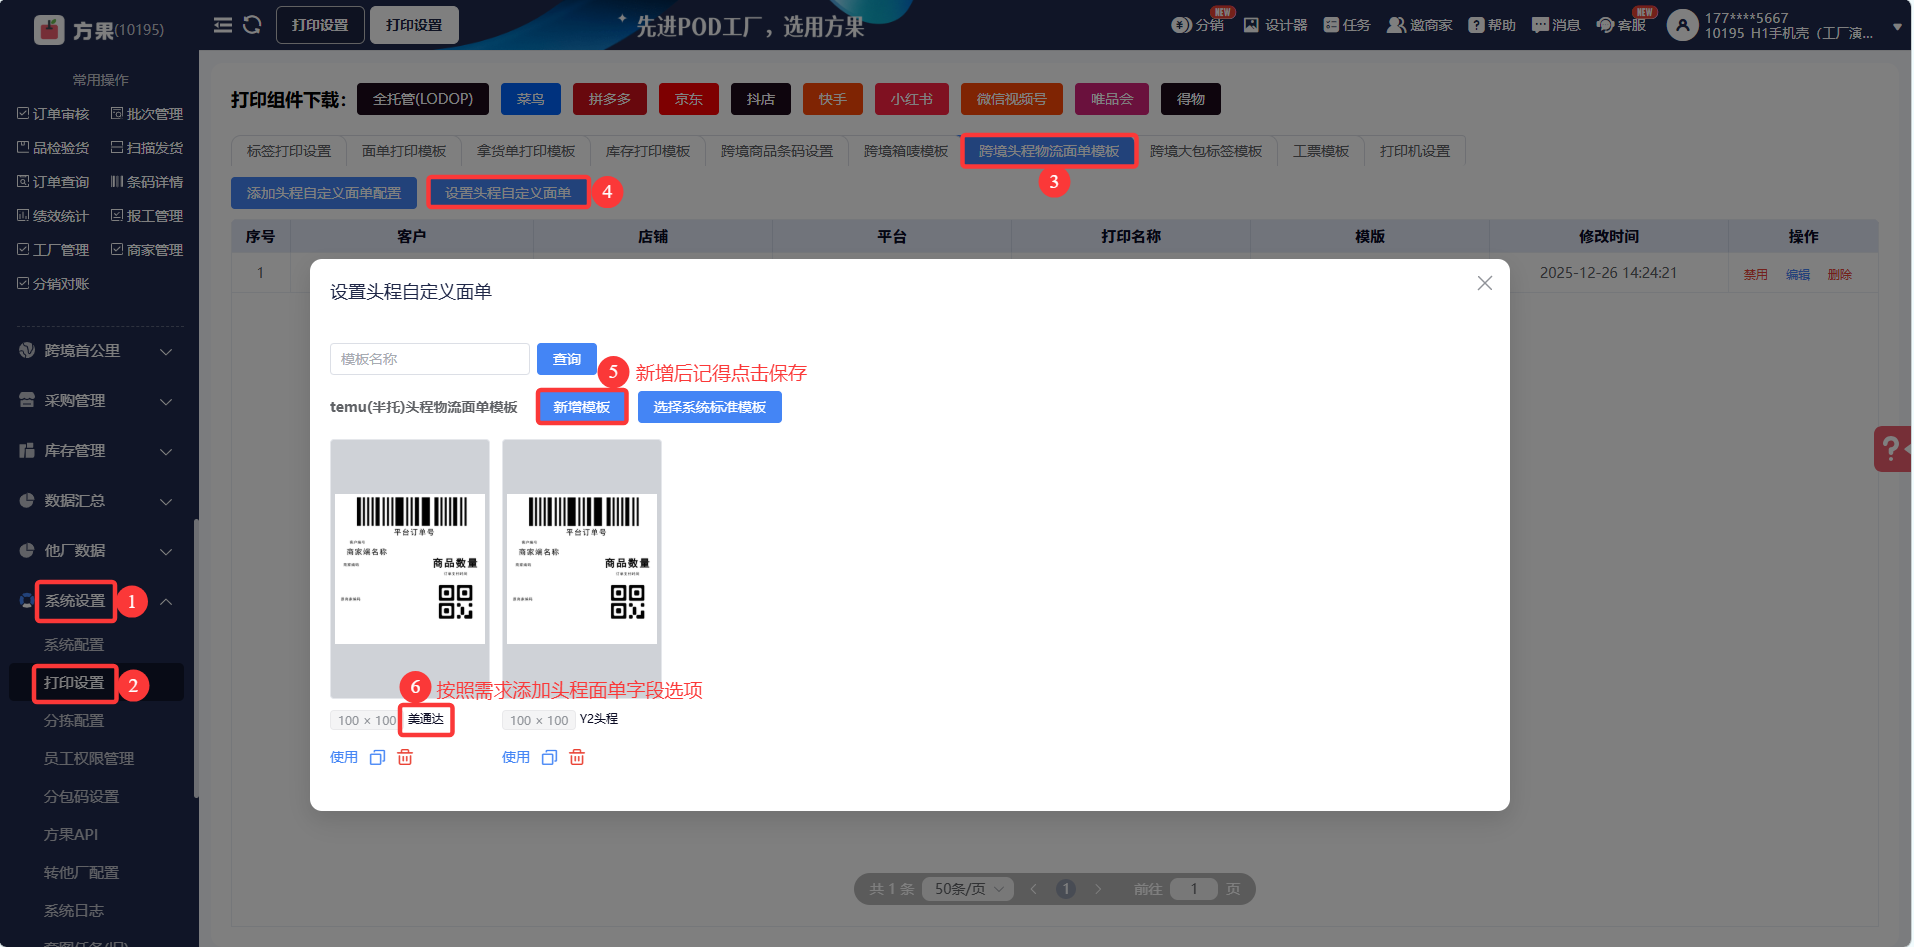
Task: Contact 客服 customer service
Action: tap(1621, 25)
